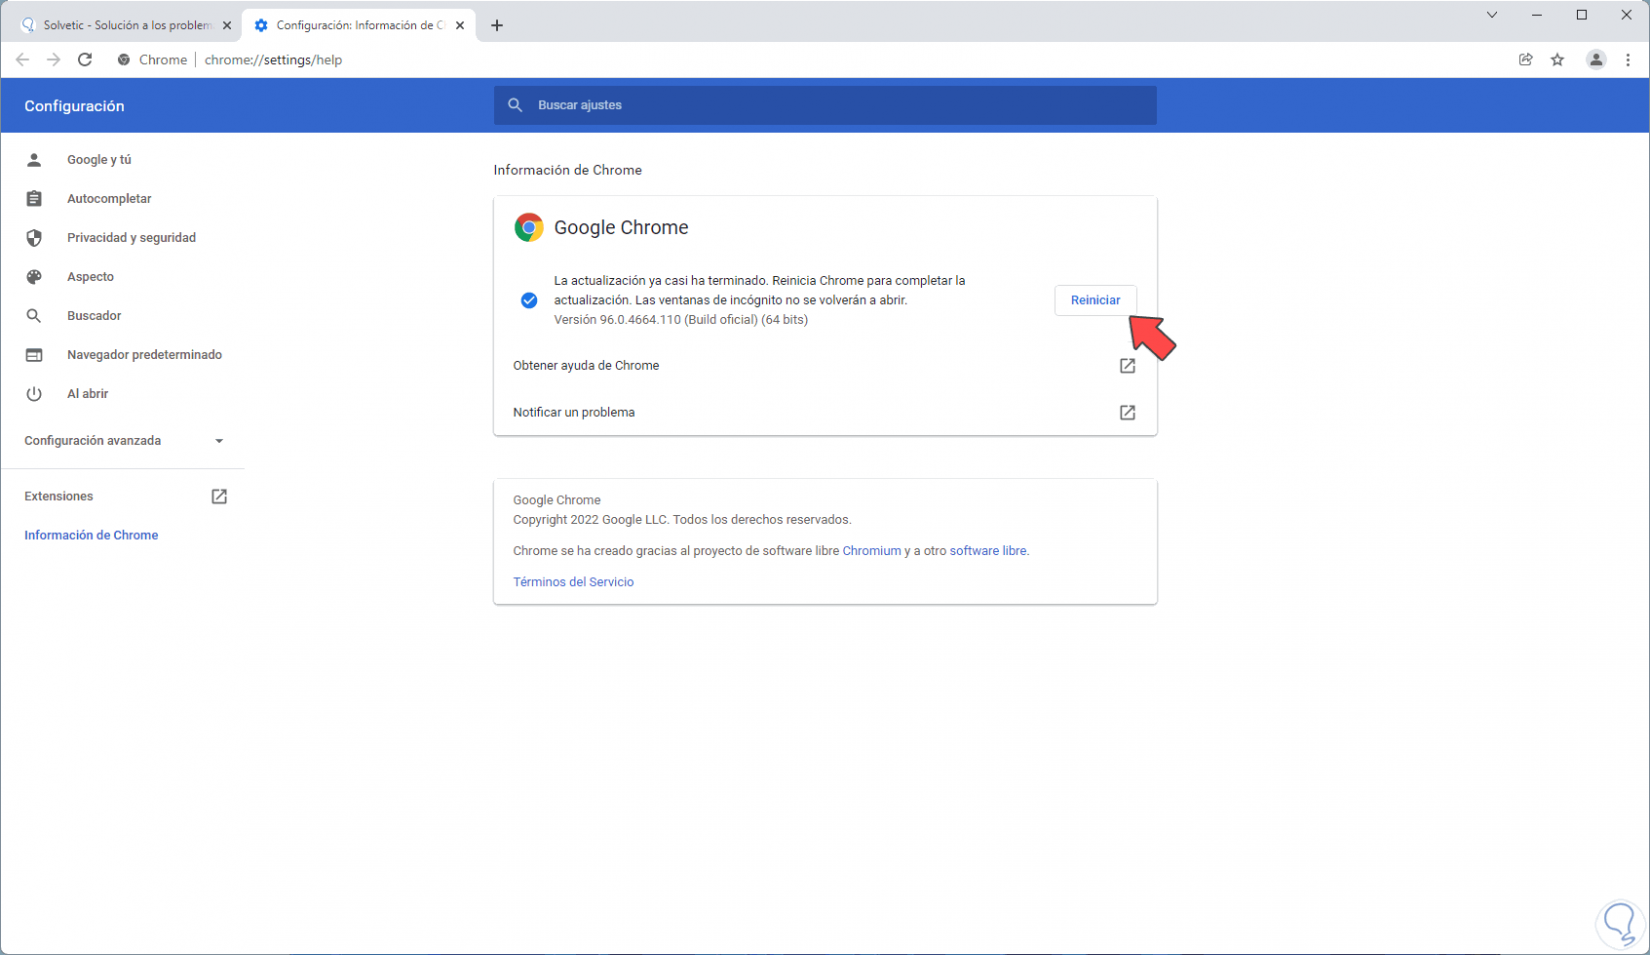Image resolution: width=1650 pixels, height=955 pixels.
Task: Click the Copyright 2022 Google LLC text
Action: (682, 520)
